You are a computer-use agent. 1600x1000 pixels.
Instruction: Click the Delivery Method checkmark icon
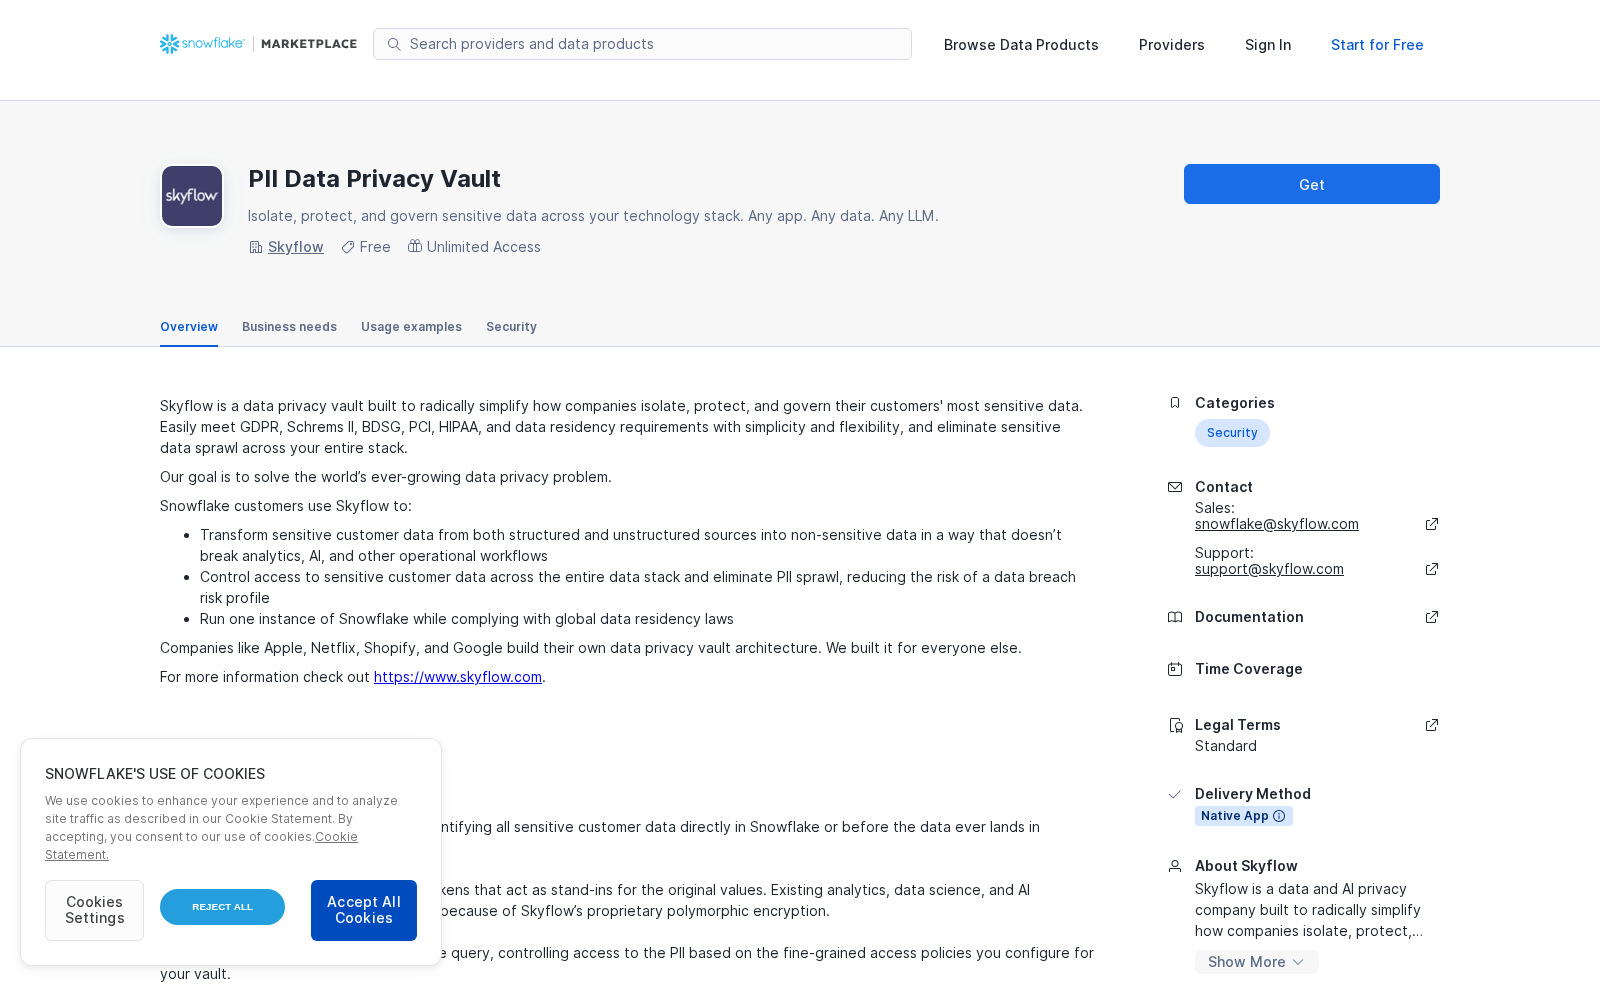pos(1175,794)
